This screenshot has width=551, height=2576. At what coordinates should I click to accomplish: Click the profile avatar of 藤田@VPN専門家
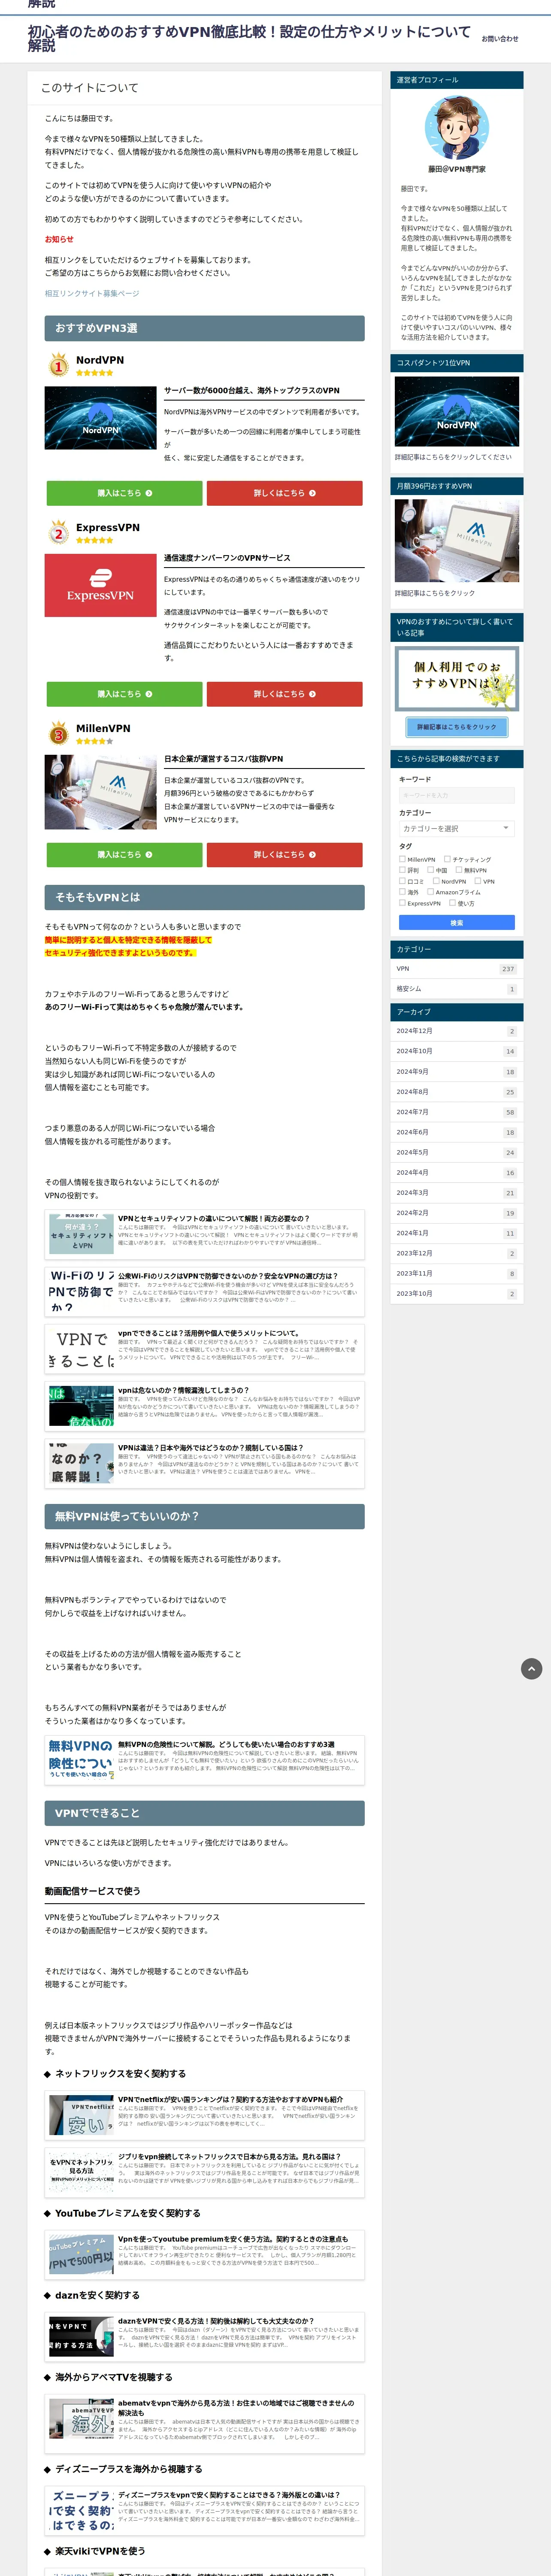[x=457, y=128]
